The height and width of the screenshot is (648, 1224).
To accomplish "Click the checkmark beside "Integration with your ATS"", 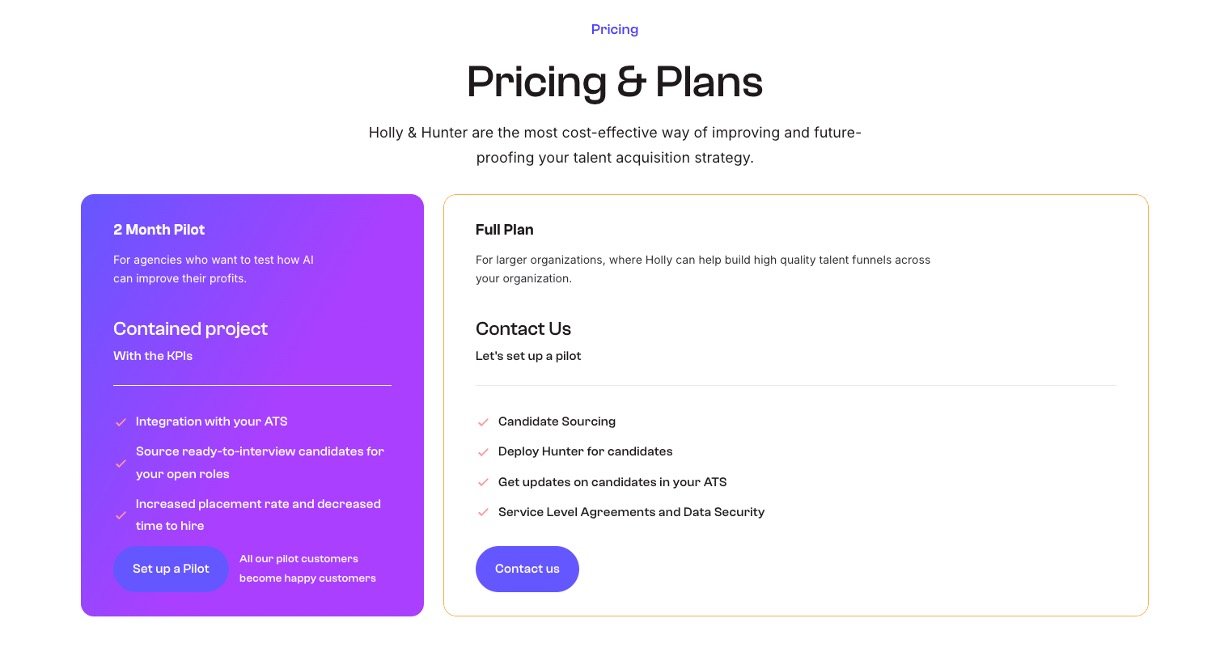I will [121, 423].
